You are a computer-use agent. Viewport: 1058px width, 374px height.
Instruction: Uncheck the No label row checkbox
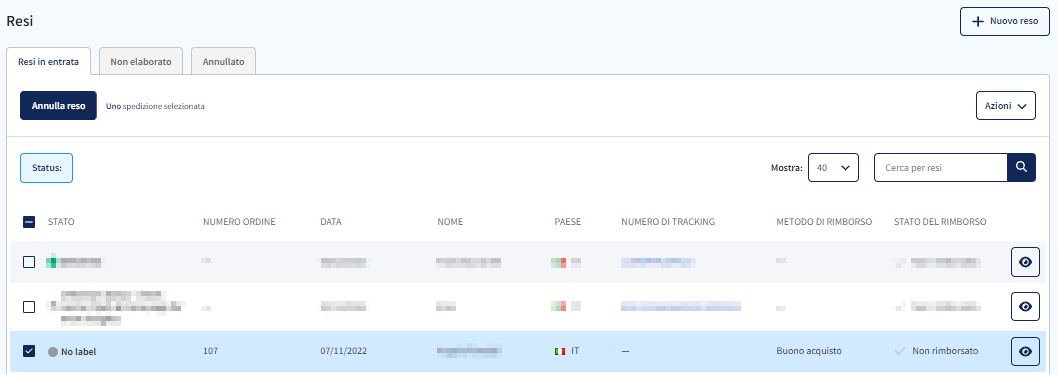pos(29,351)
